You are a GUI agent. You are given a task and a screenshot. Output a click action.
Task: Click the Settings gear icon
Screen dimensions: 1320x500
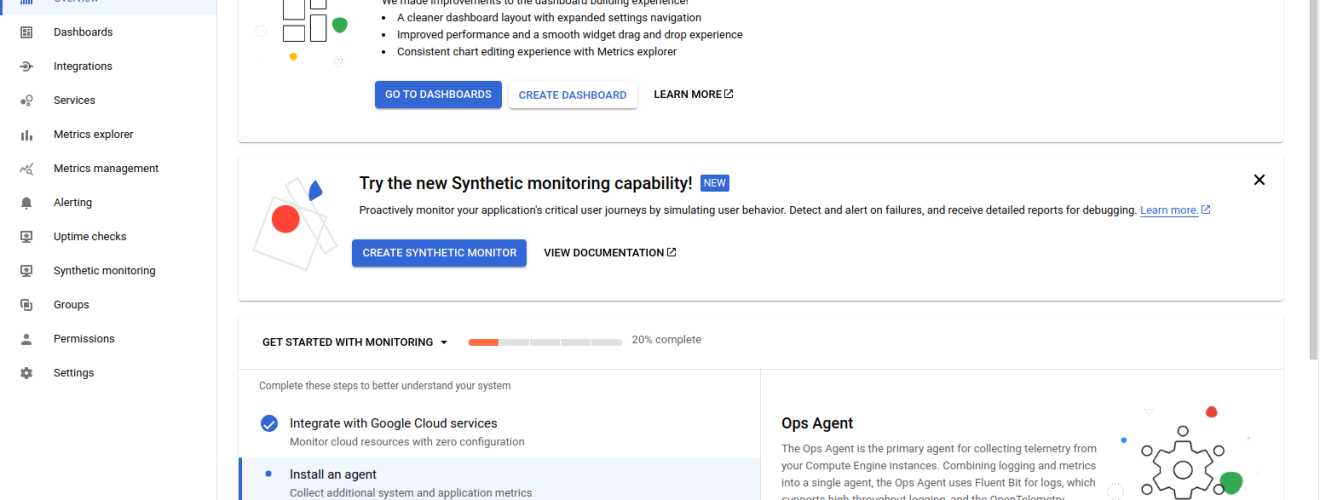27,372
